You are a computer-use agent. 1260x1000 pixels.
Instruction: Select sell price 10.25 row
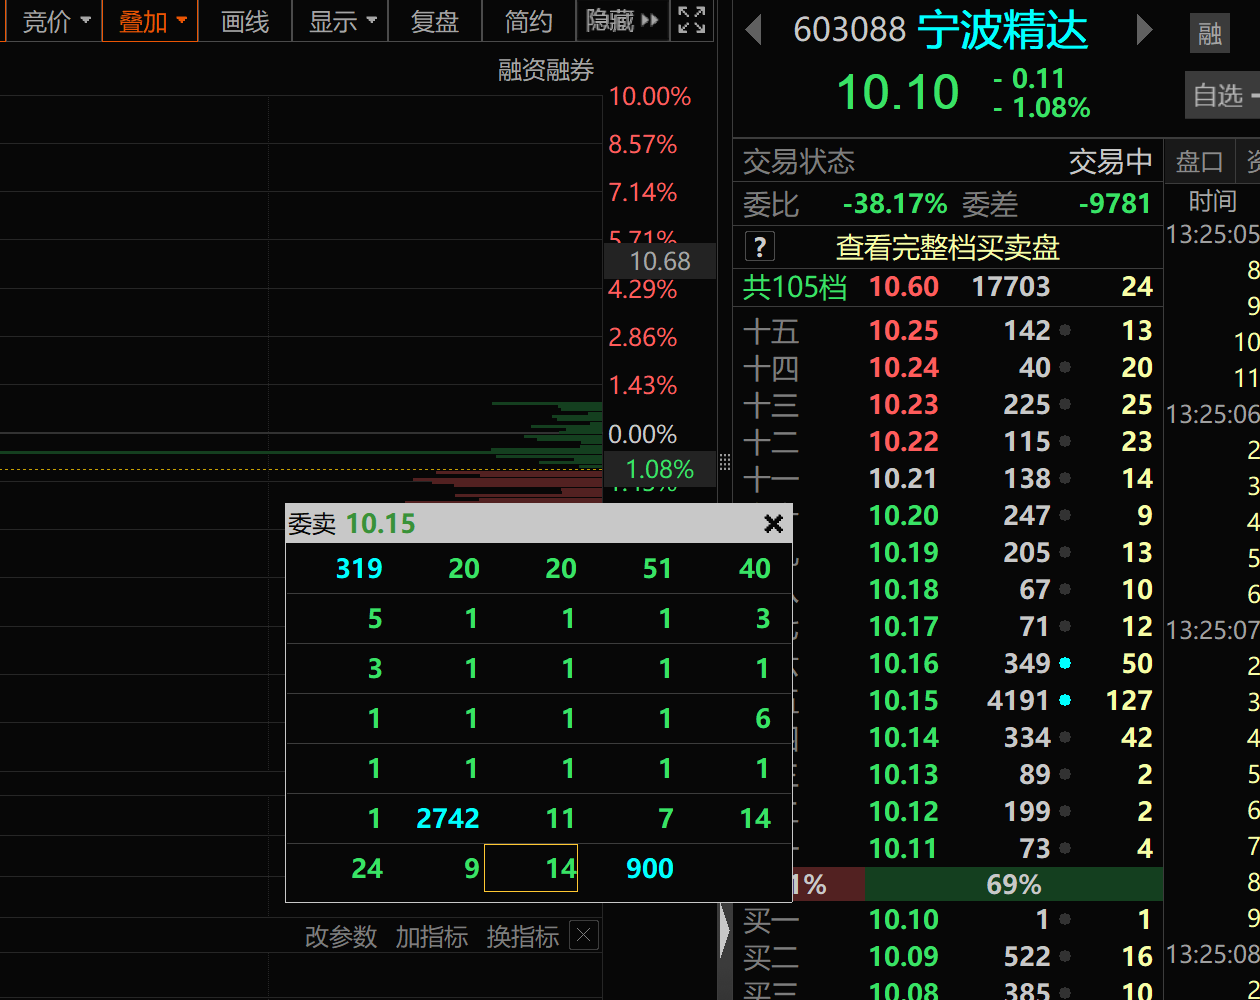(x=948, y=330)
